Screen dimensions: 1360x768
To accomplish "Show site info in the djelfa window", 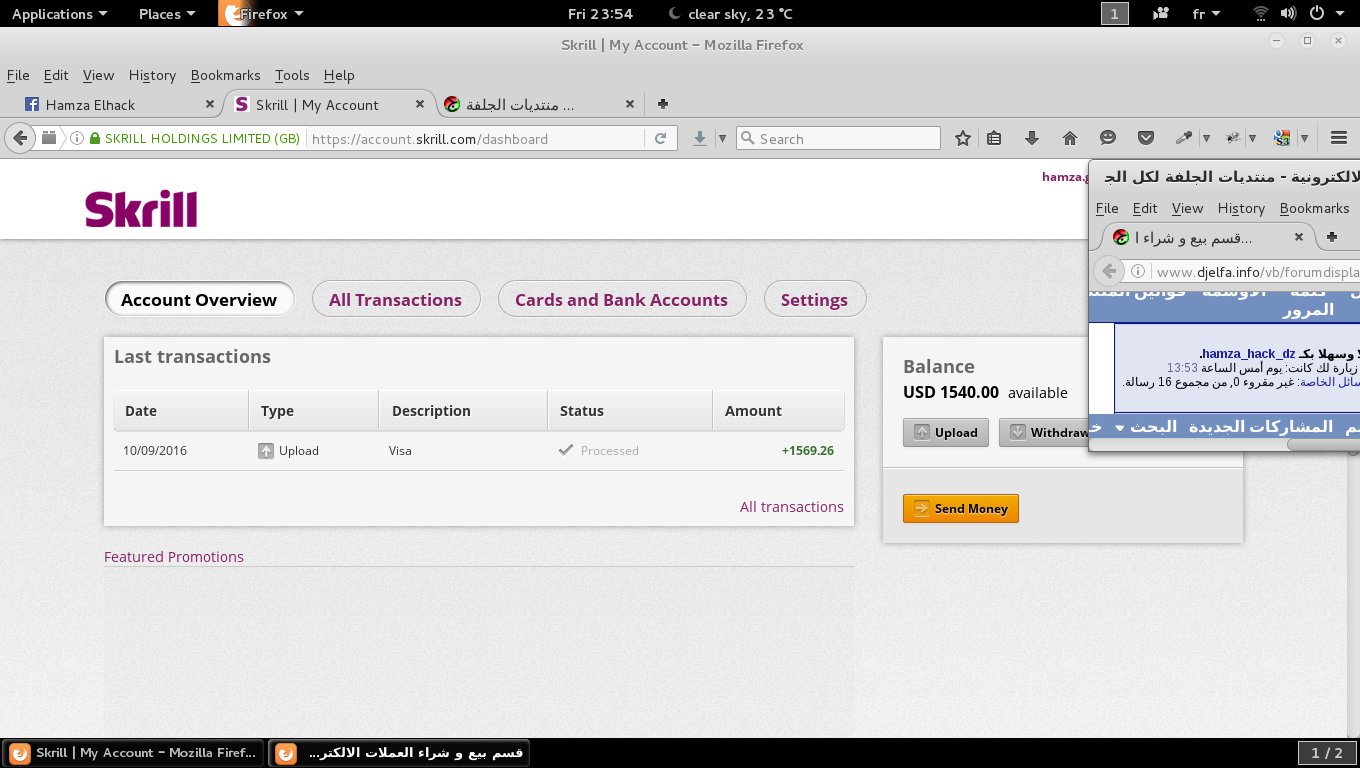I will point(1137,271).
